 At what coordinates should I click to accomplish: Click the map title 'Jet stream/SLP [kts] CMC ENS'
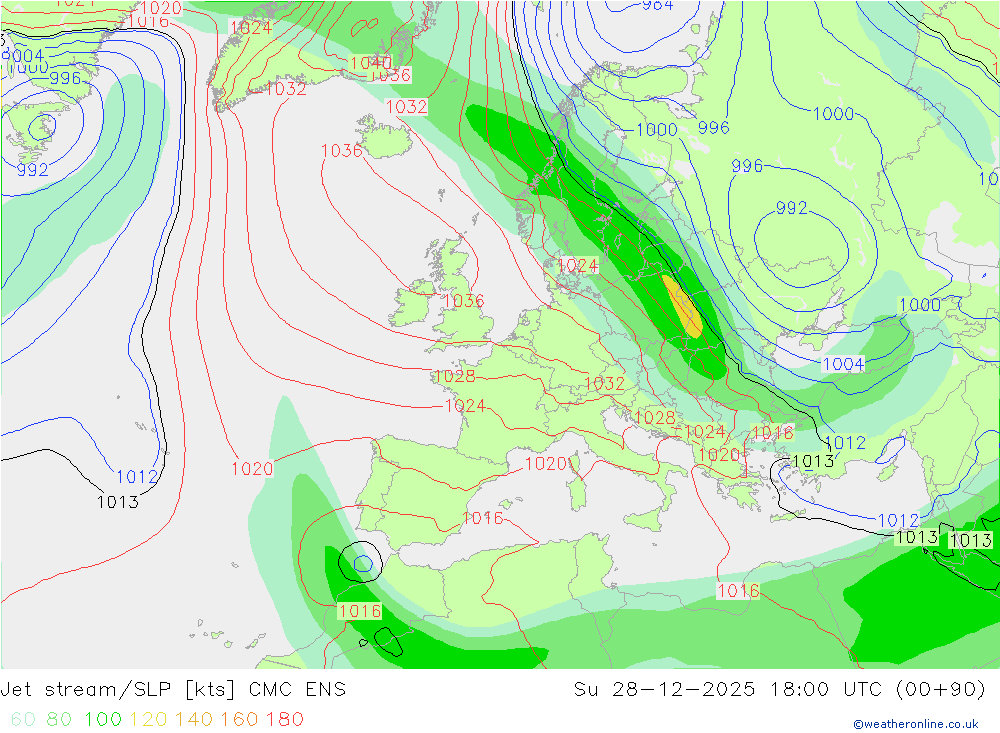[x=173, y=690]
